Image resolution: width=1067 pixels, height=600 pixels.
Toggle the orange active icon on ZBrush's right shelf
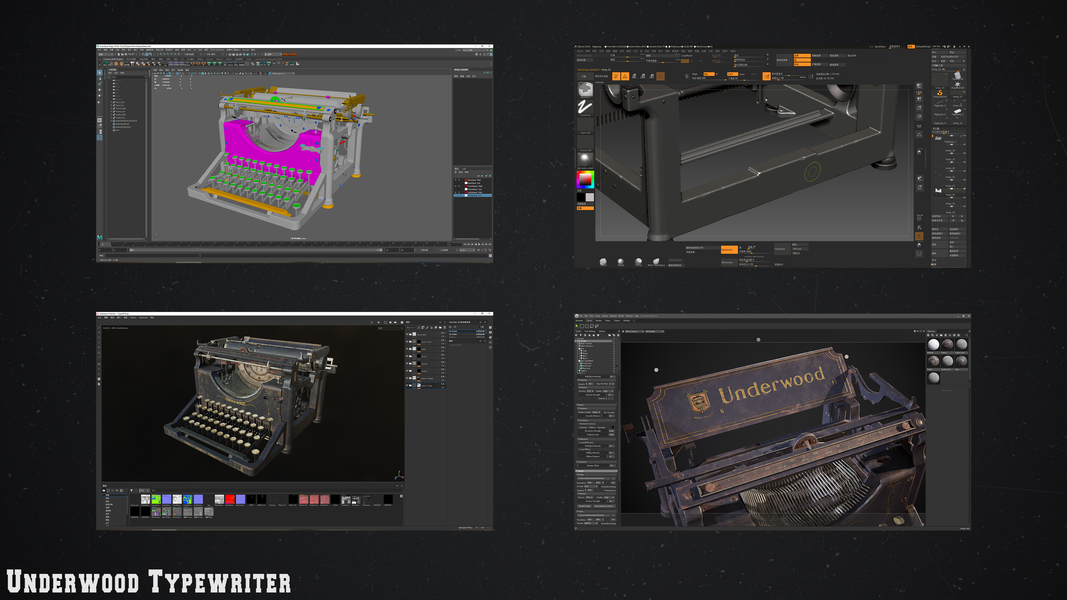(x=919, y=235)
